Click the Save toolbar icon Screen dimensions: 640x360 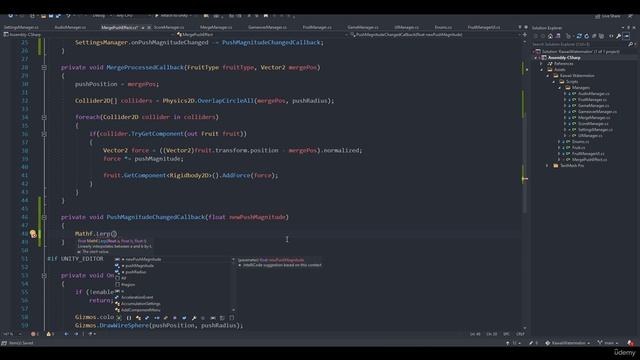[51, 16]
